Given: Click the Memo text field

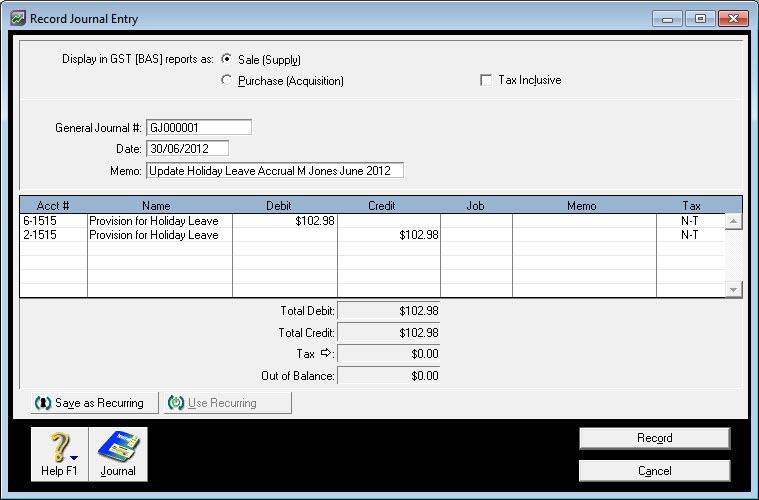Looking at the screenshot, I should coord(274,171).
